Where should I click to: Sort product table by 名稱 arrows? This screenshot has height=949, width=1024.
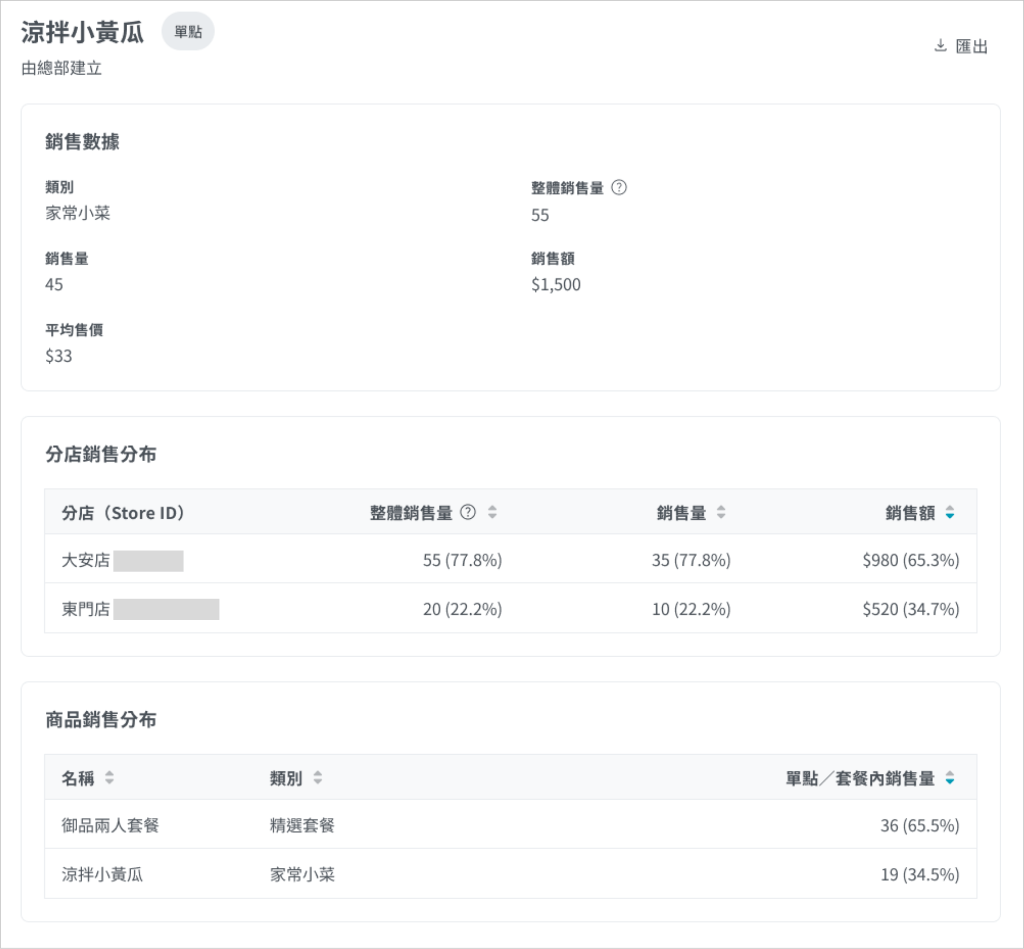(x=109, y=778)
